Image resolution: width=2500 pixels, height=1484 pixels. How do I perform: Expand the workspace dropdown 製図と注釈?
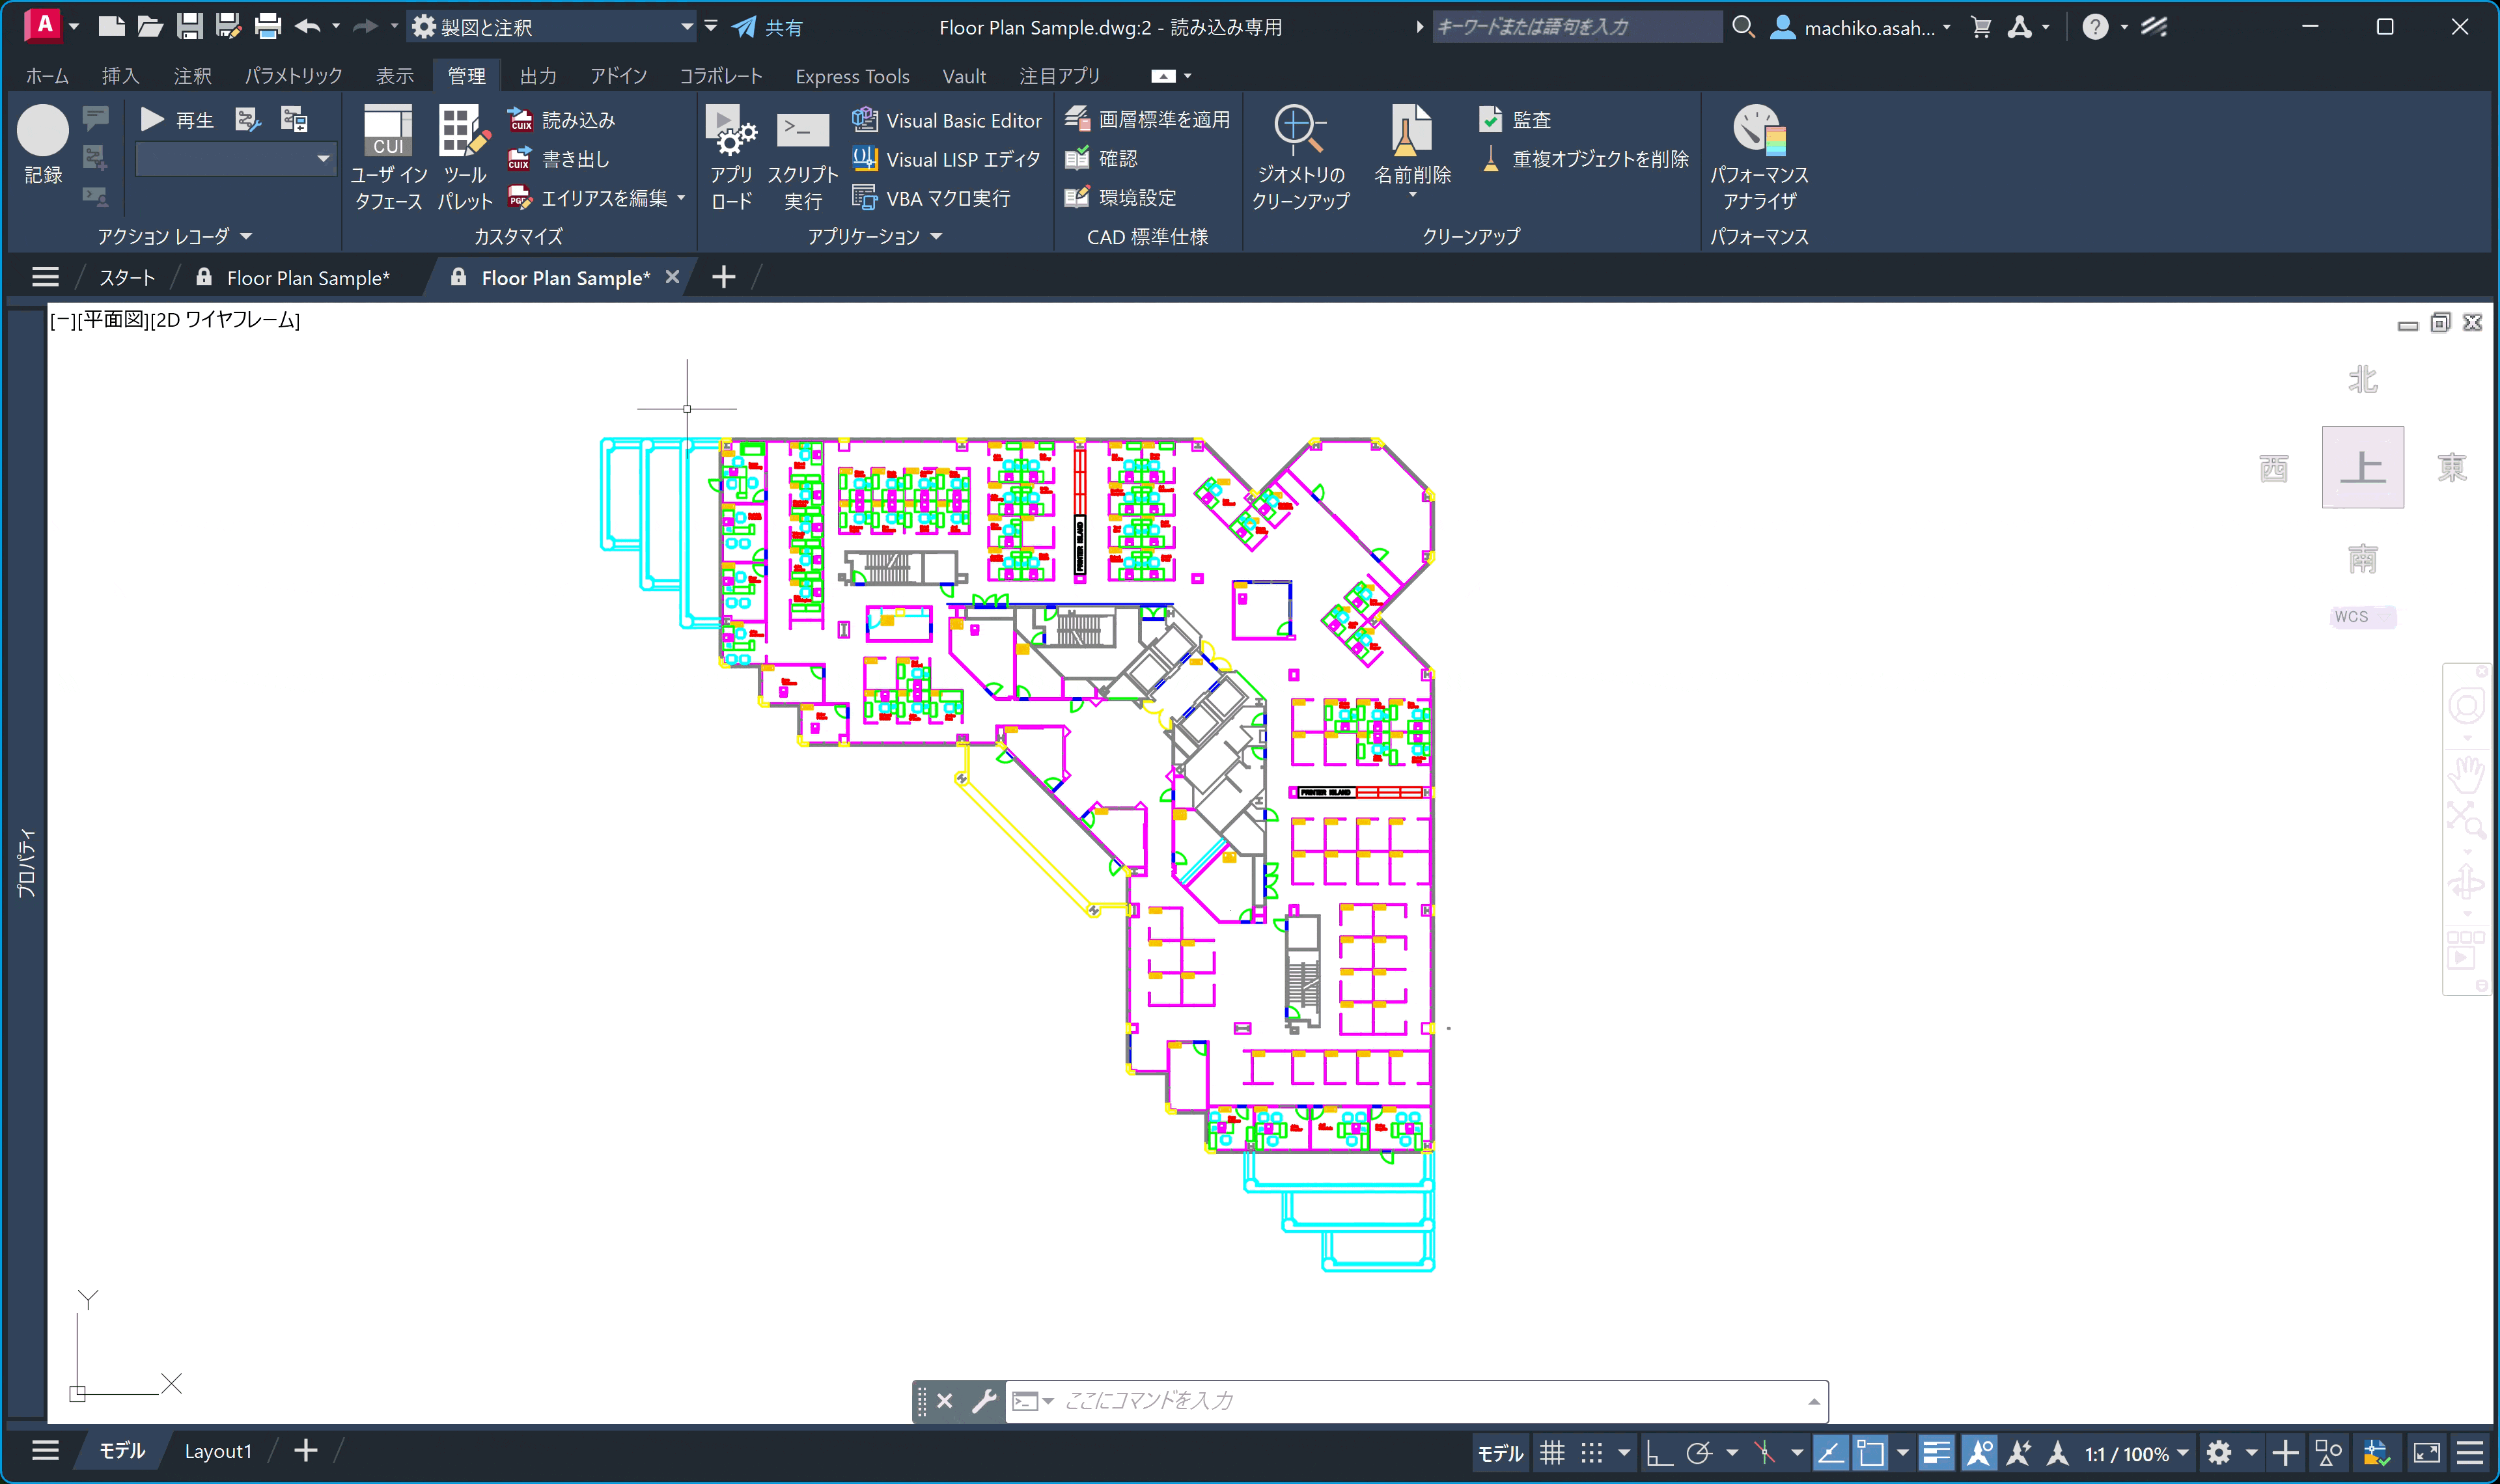pyautogui.click(x=687, y=27)
